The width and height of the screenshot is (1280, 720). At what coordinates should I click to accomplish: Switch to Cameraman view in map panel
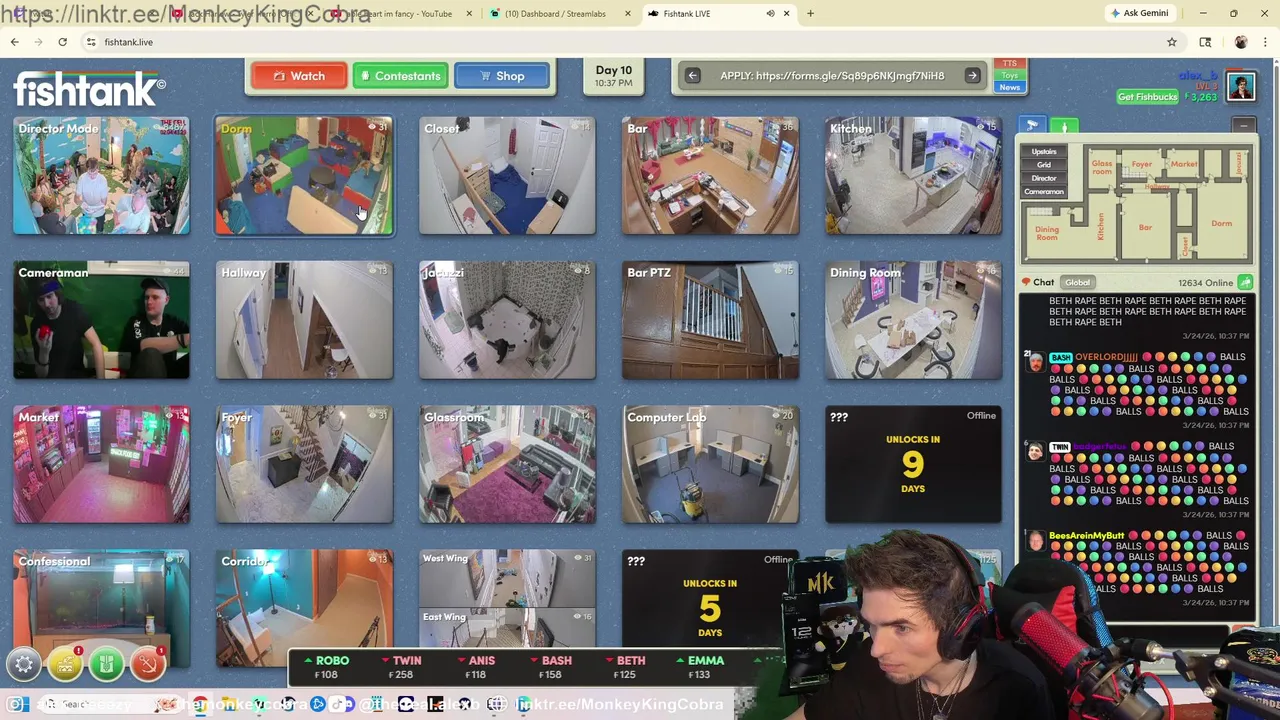tap(1043, 191)
